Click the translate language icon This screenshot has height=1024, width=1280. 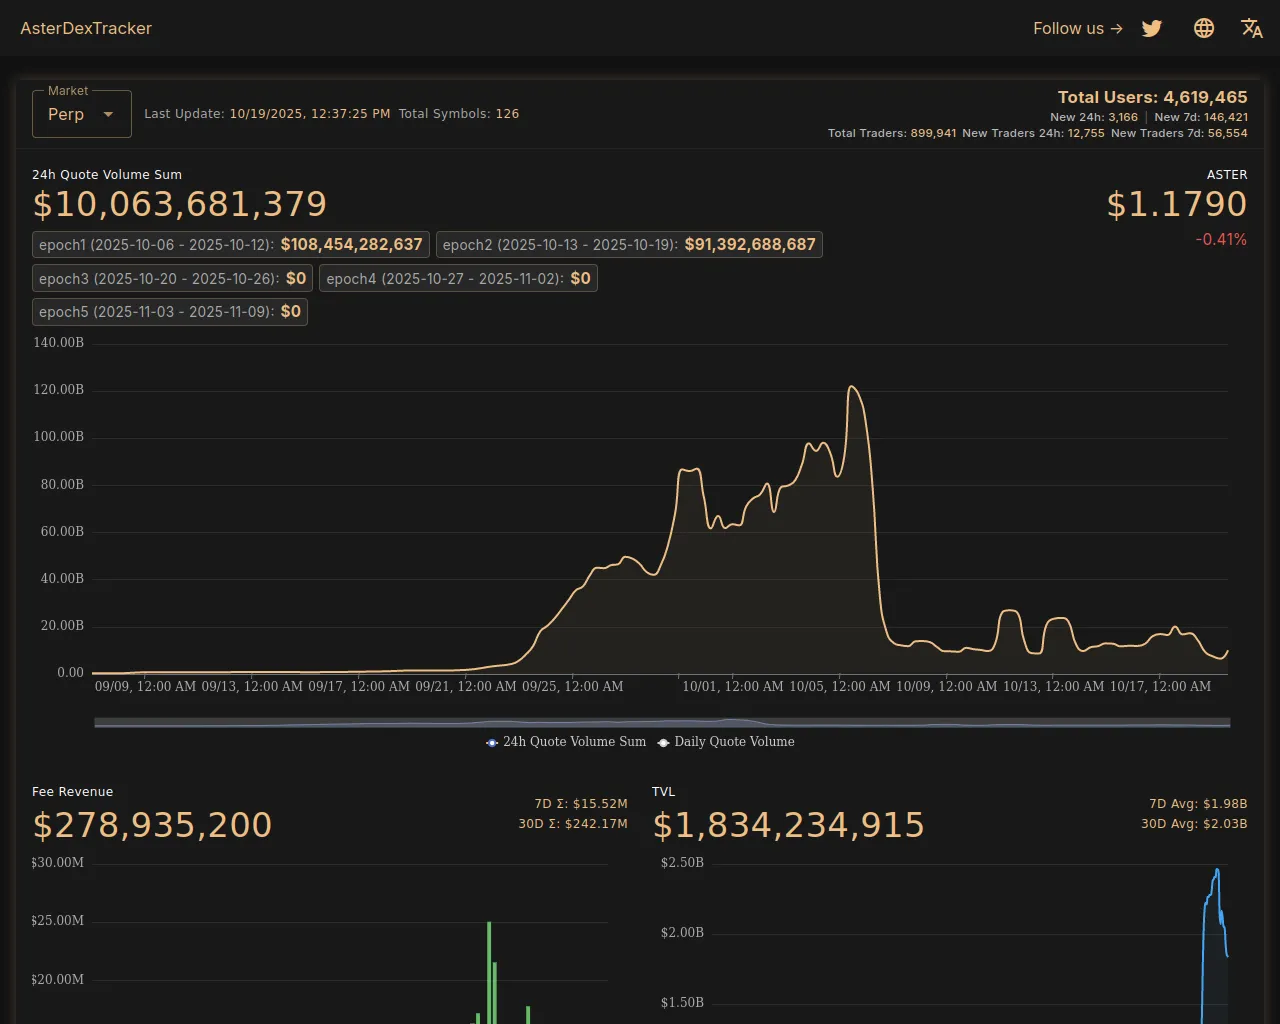tap(1251, 28)
